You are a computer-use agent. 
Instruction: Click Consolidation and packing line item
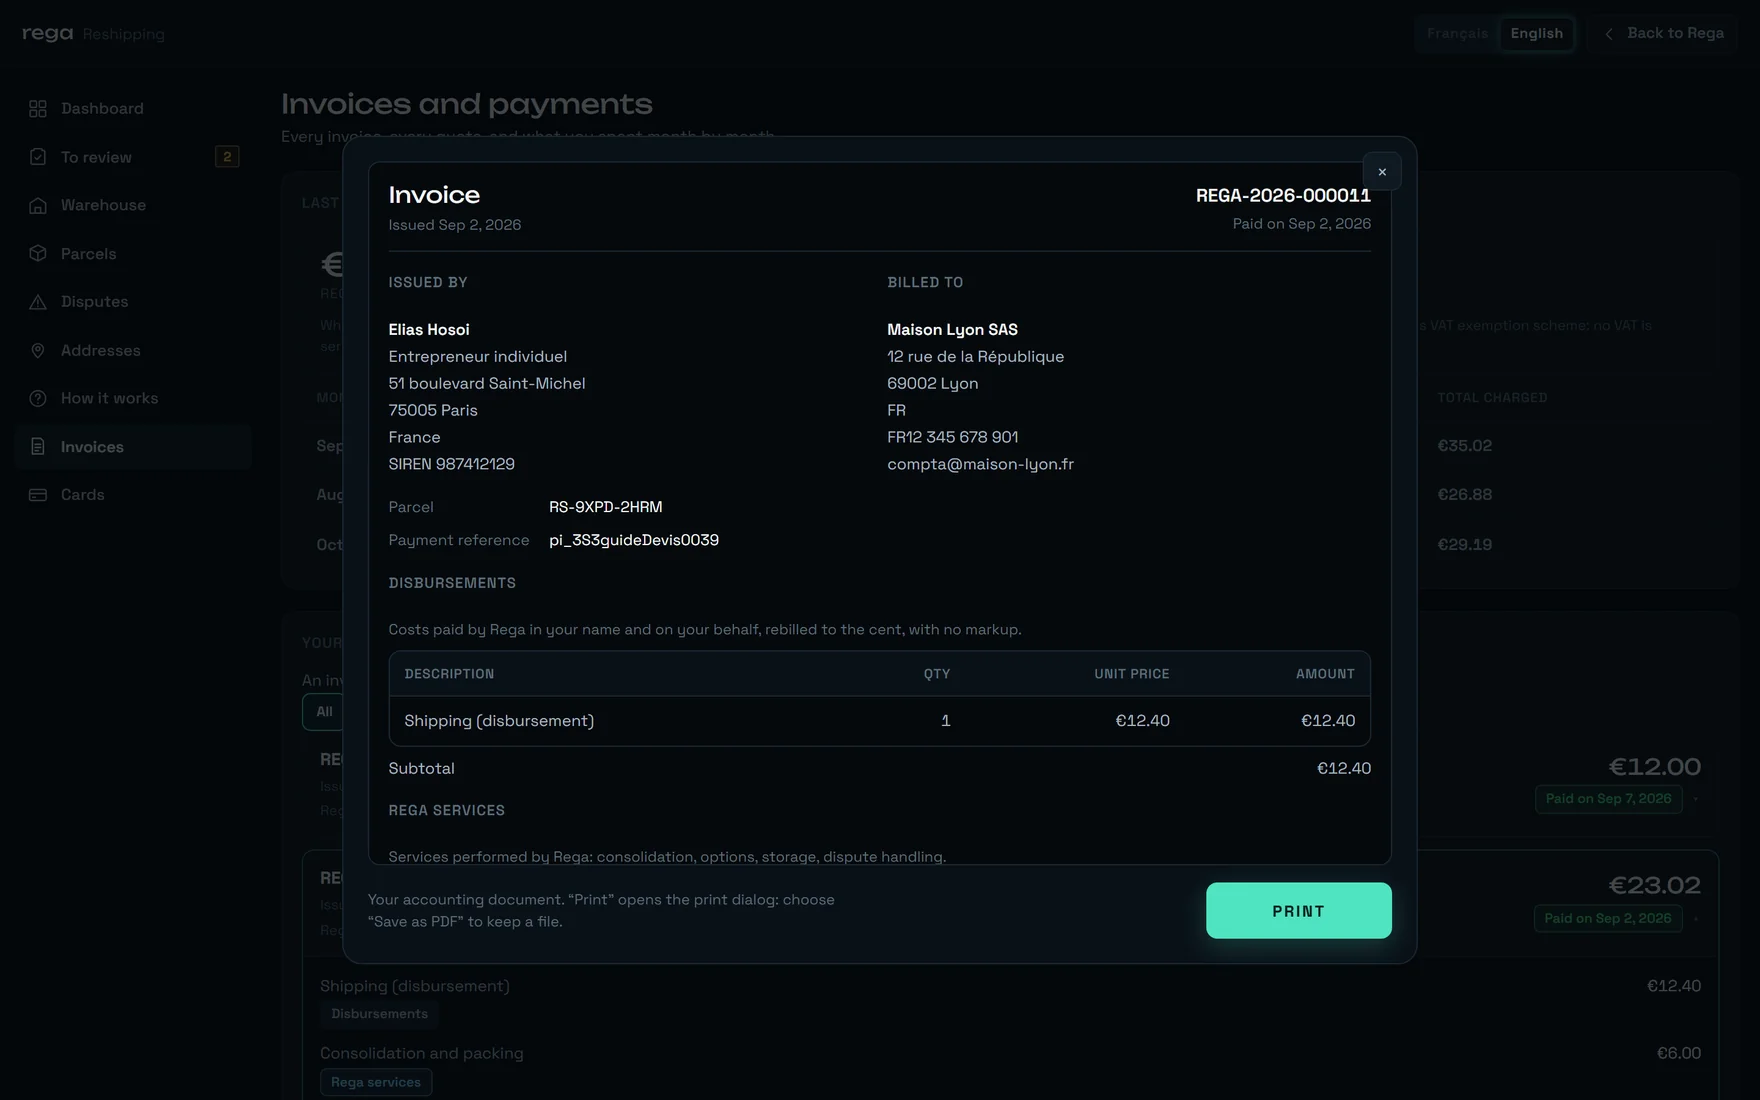(421, 1053)
